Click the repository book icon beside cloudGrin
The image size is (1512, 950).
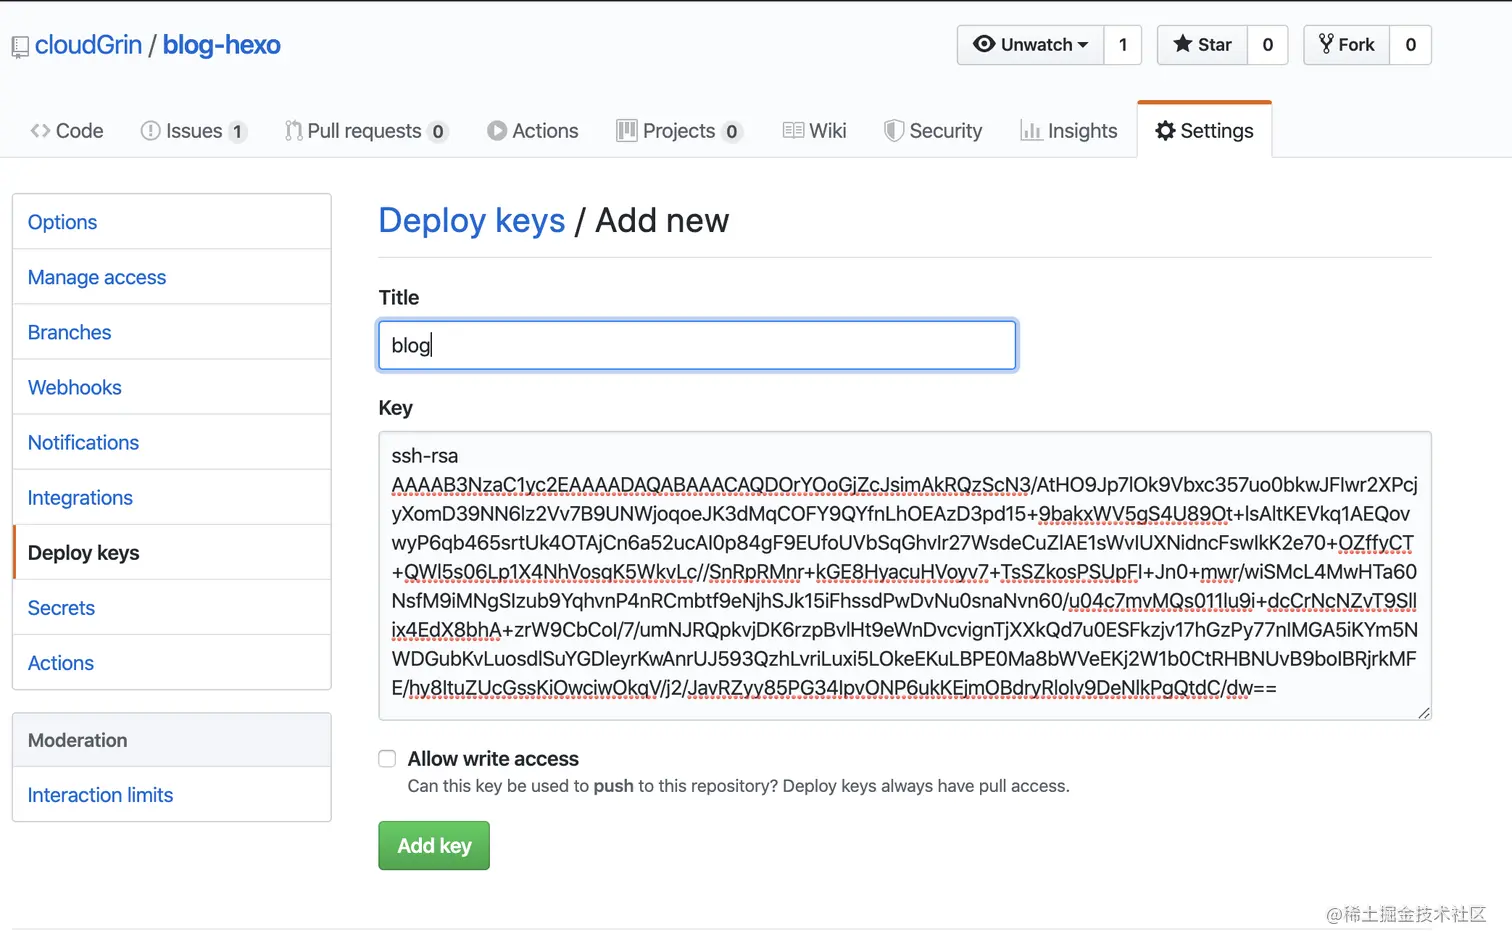tap(19, 45)
